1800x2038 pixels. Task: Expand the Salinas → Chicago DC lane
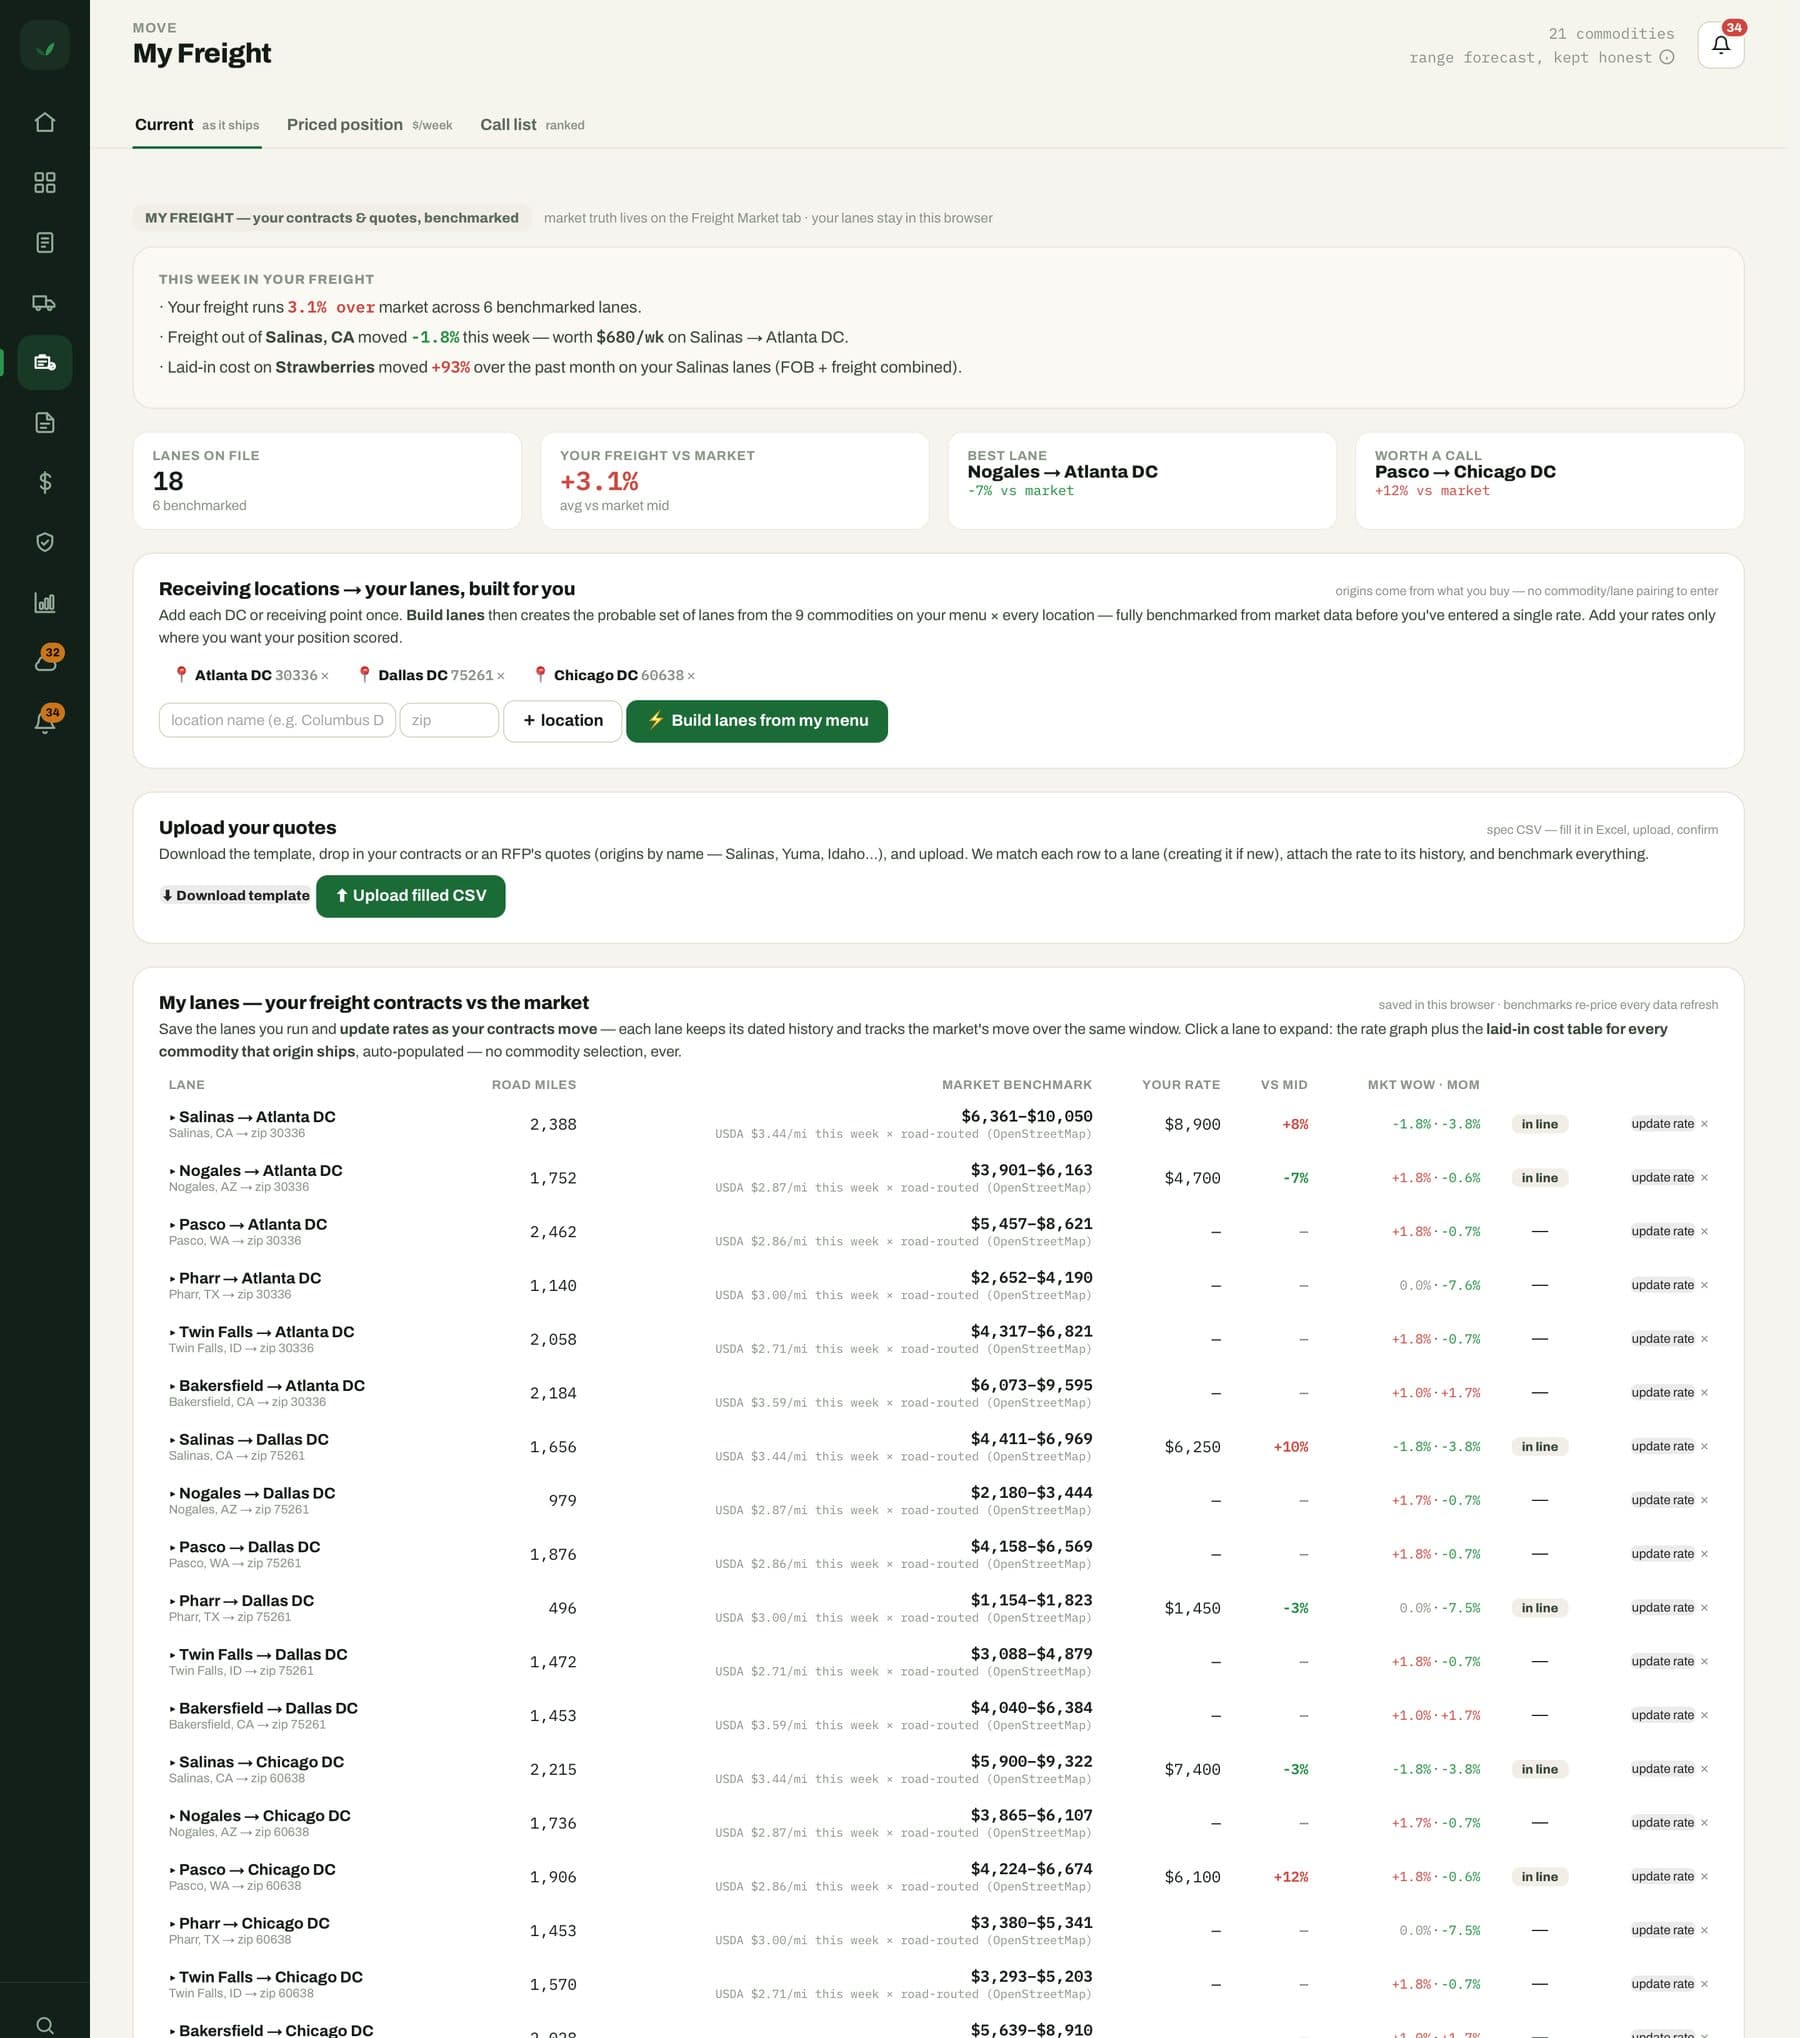(x=256, y=1762)
